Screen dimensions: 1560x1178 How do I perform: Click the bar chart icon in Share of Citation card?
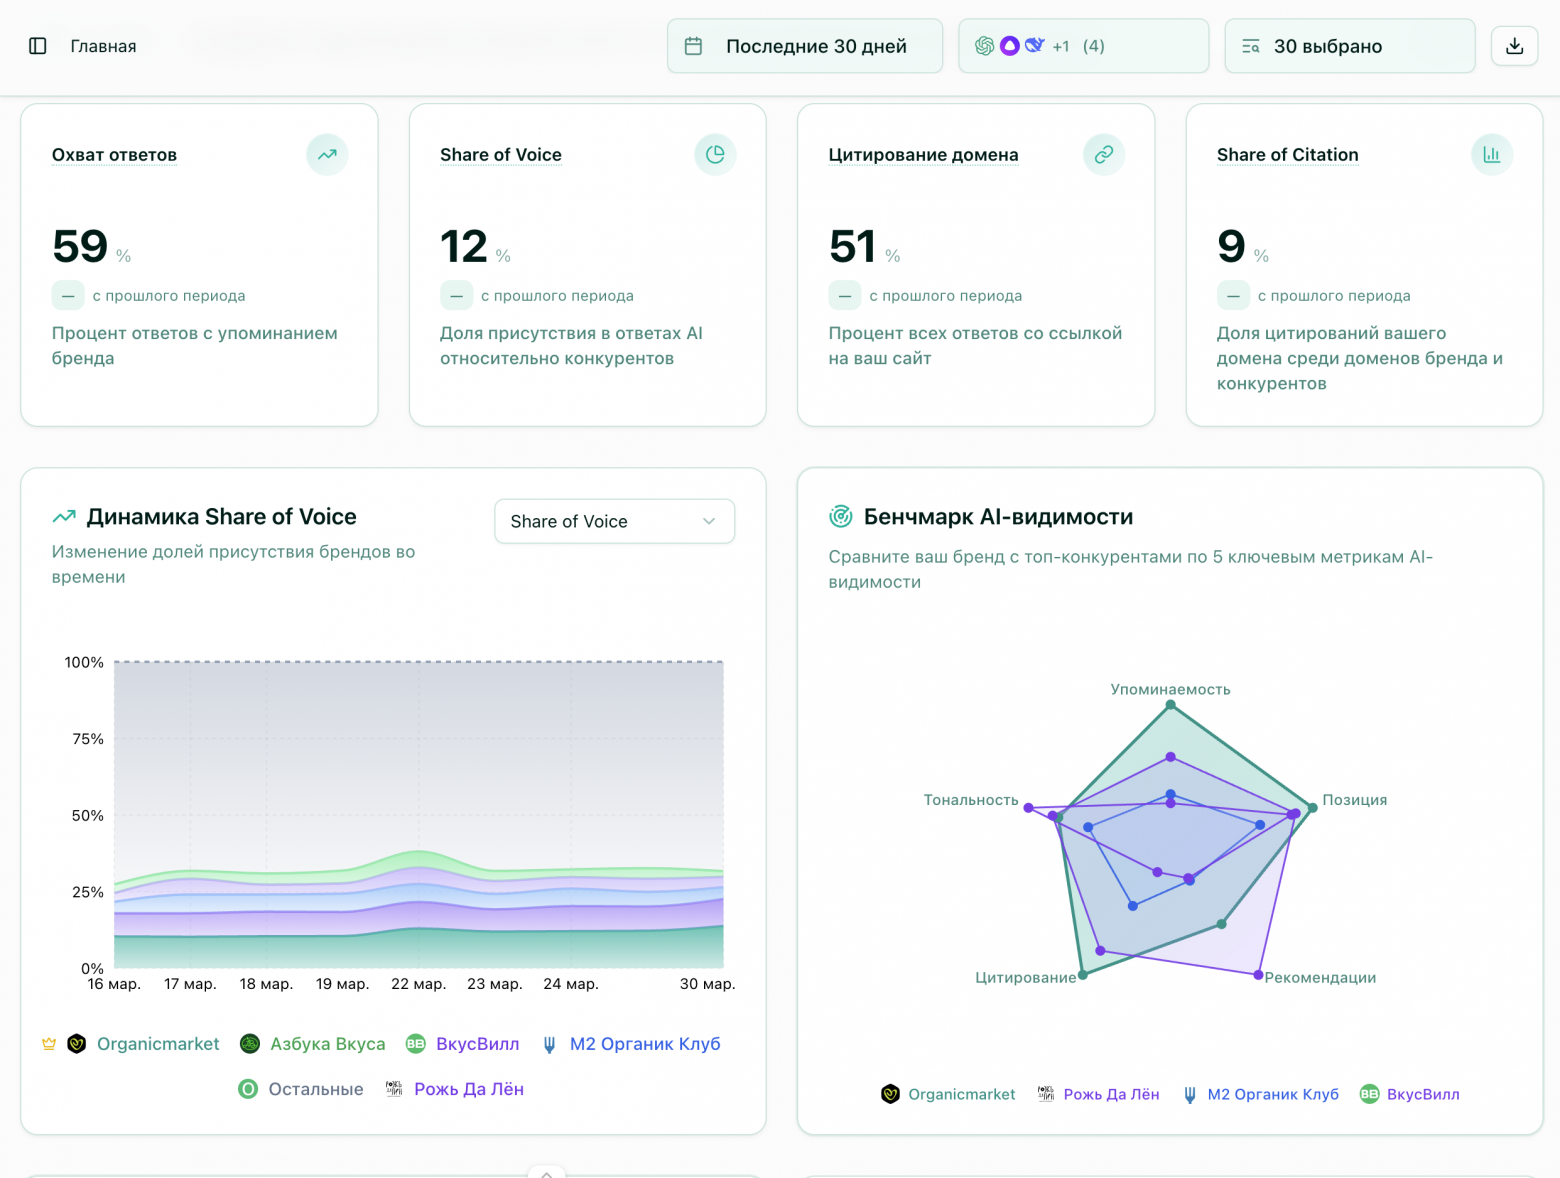[1491, 155]
